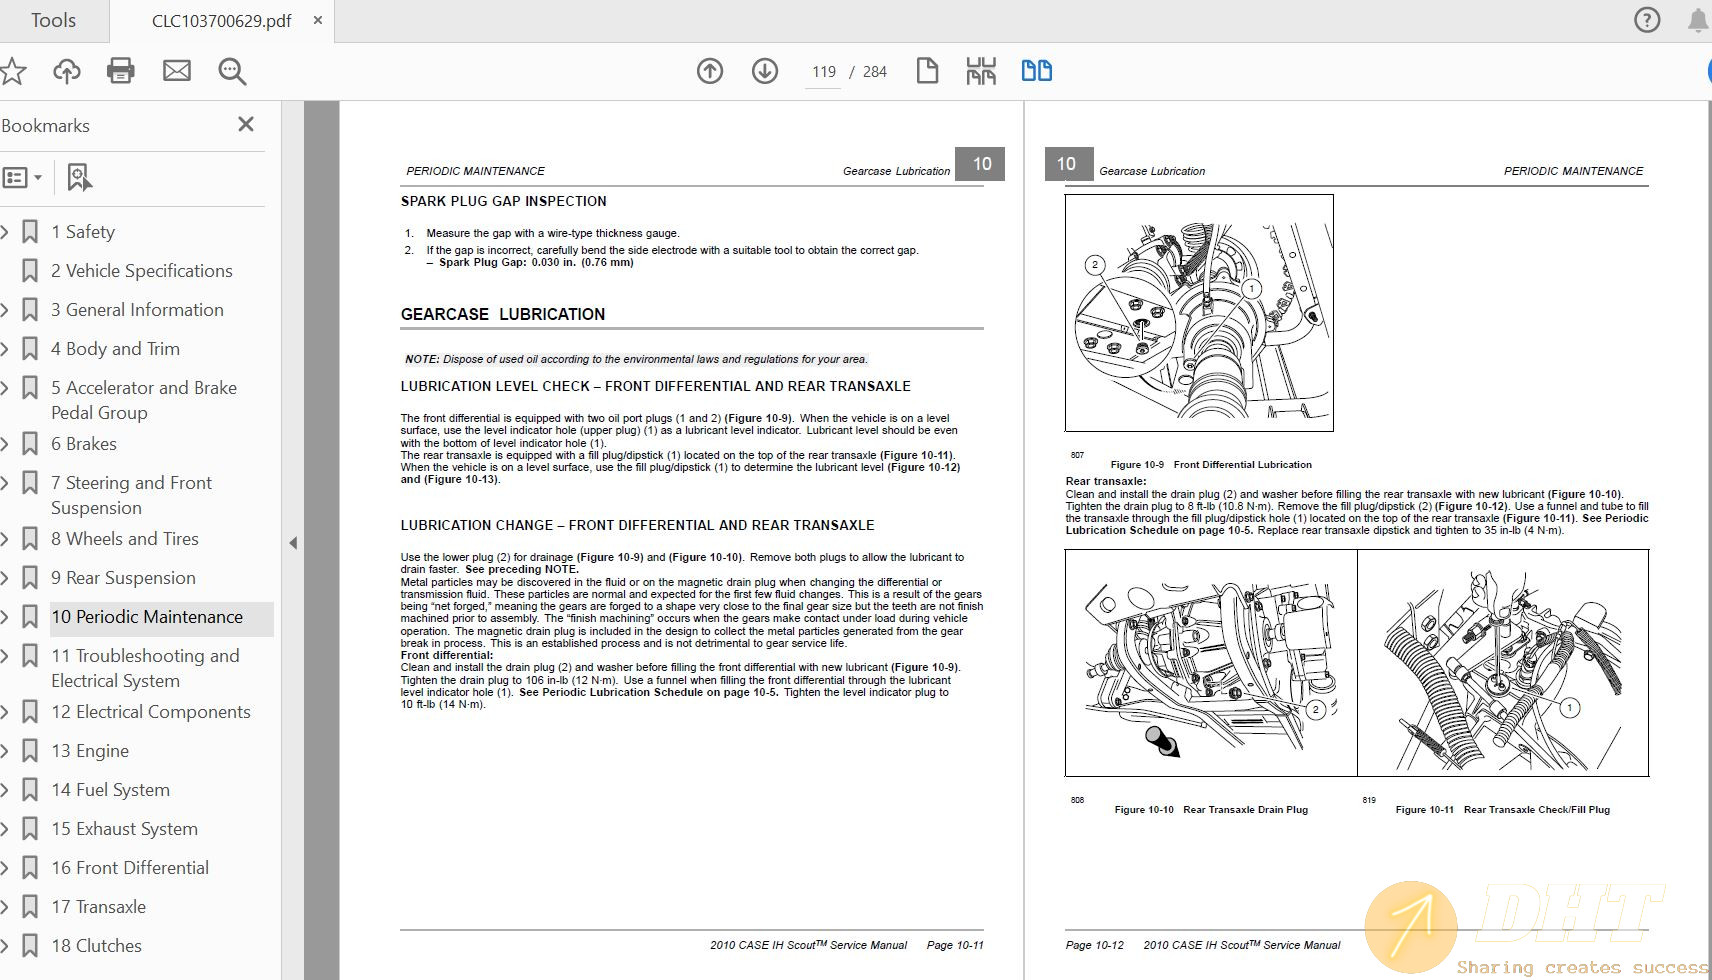
Task: Go to next page with down arrow
Action: pyautogui.click(x=765, y=71)
